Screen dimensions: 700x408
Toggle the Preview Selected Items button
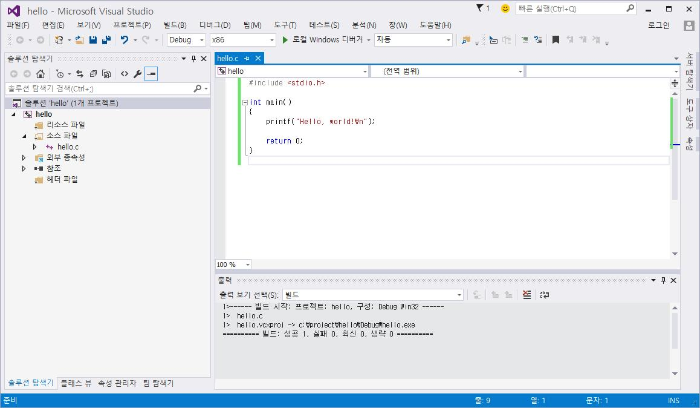pyautogui.click(x=151, y=74)
